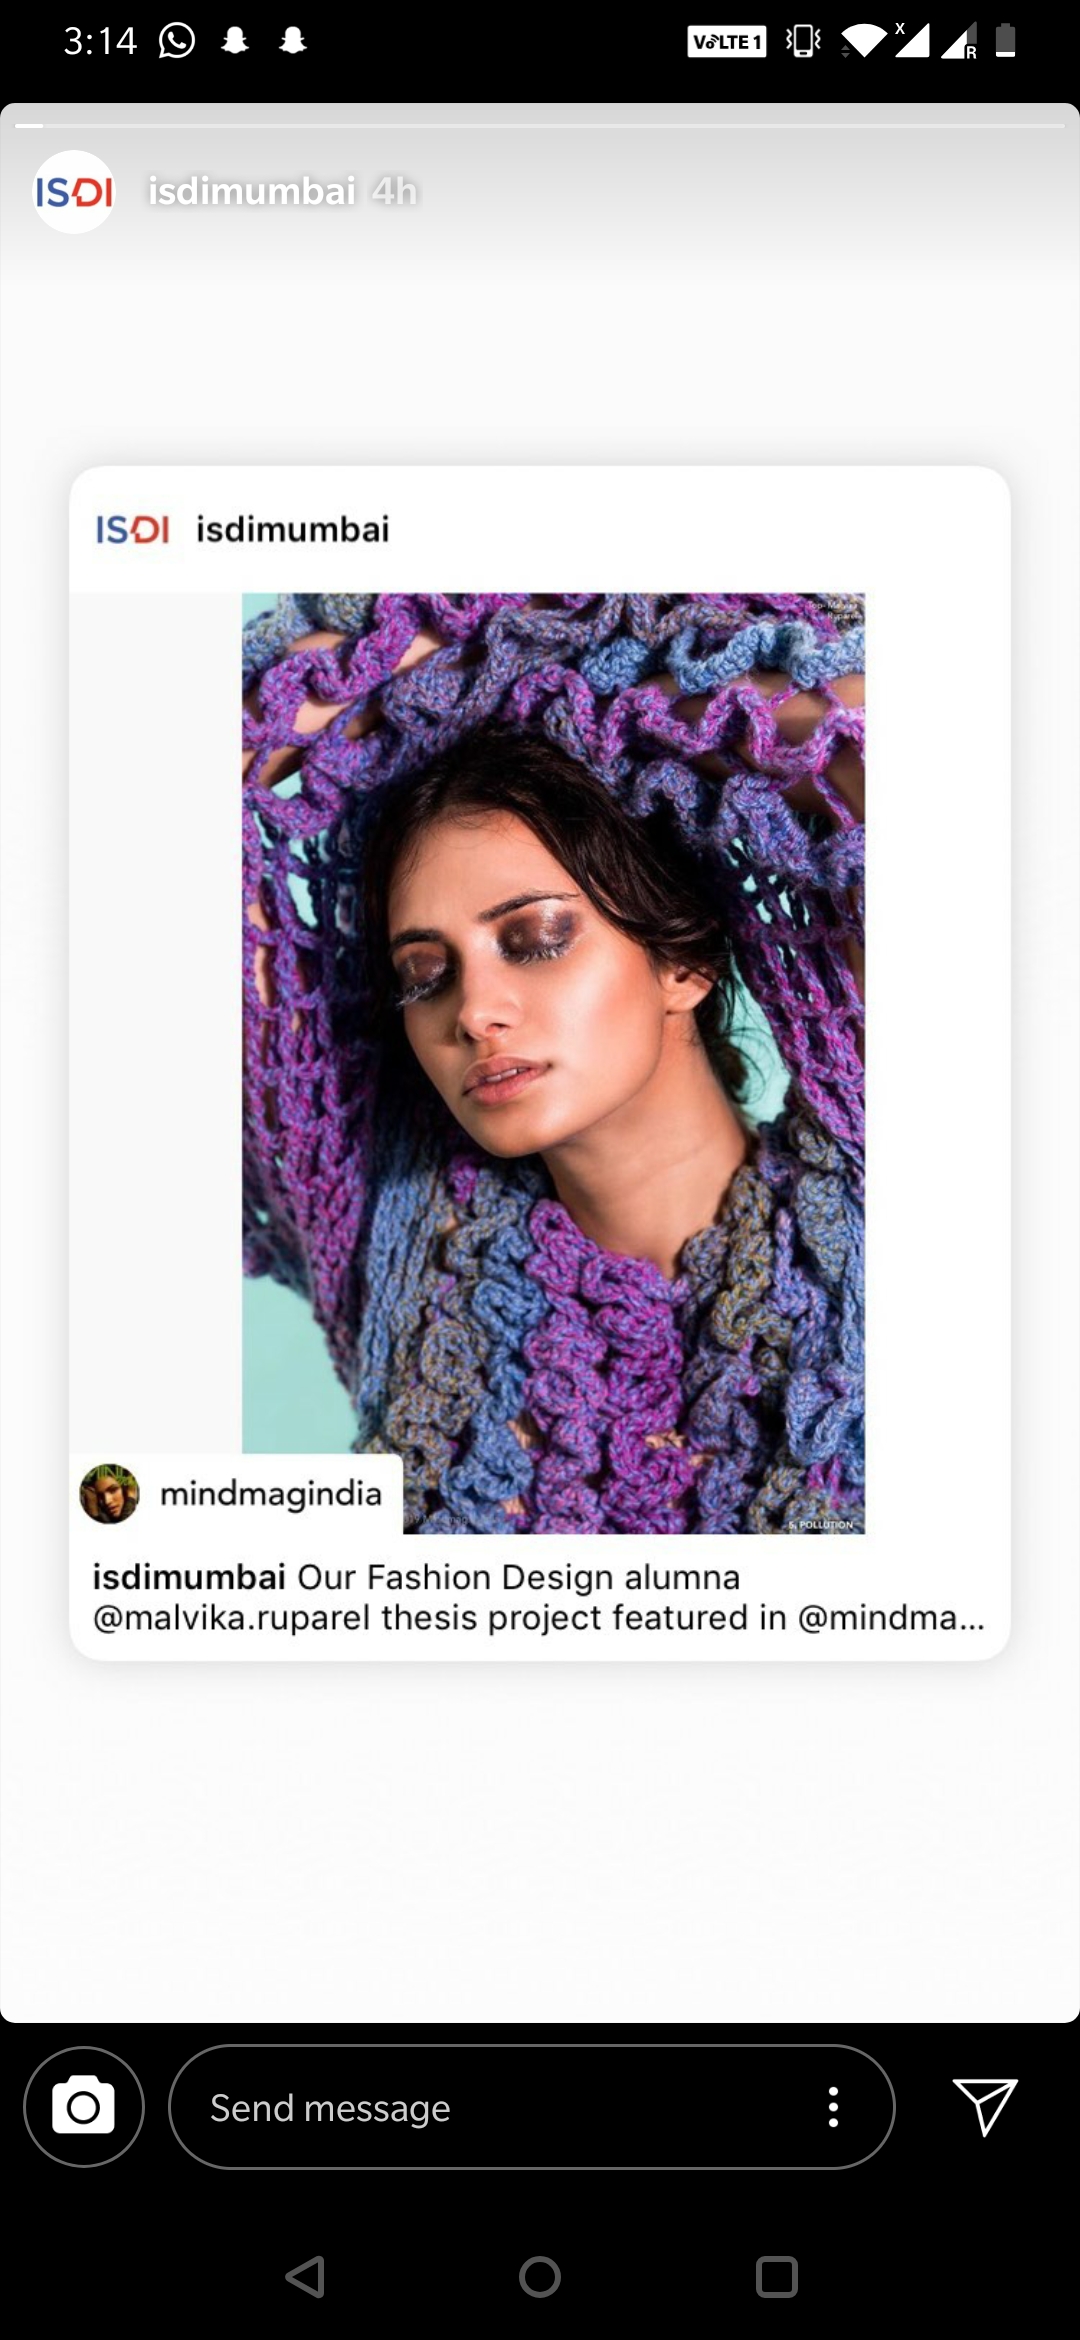Tap the mindmagindia avatar thumbnail
This screenshot has height=2340, width=1080.
point(109,1494)
